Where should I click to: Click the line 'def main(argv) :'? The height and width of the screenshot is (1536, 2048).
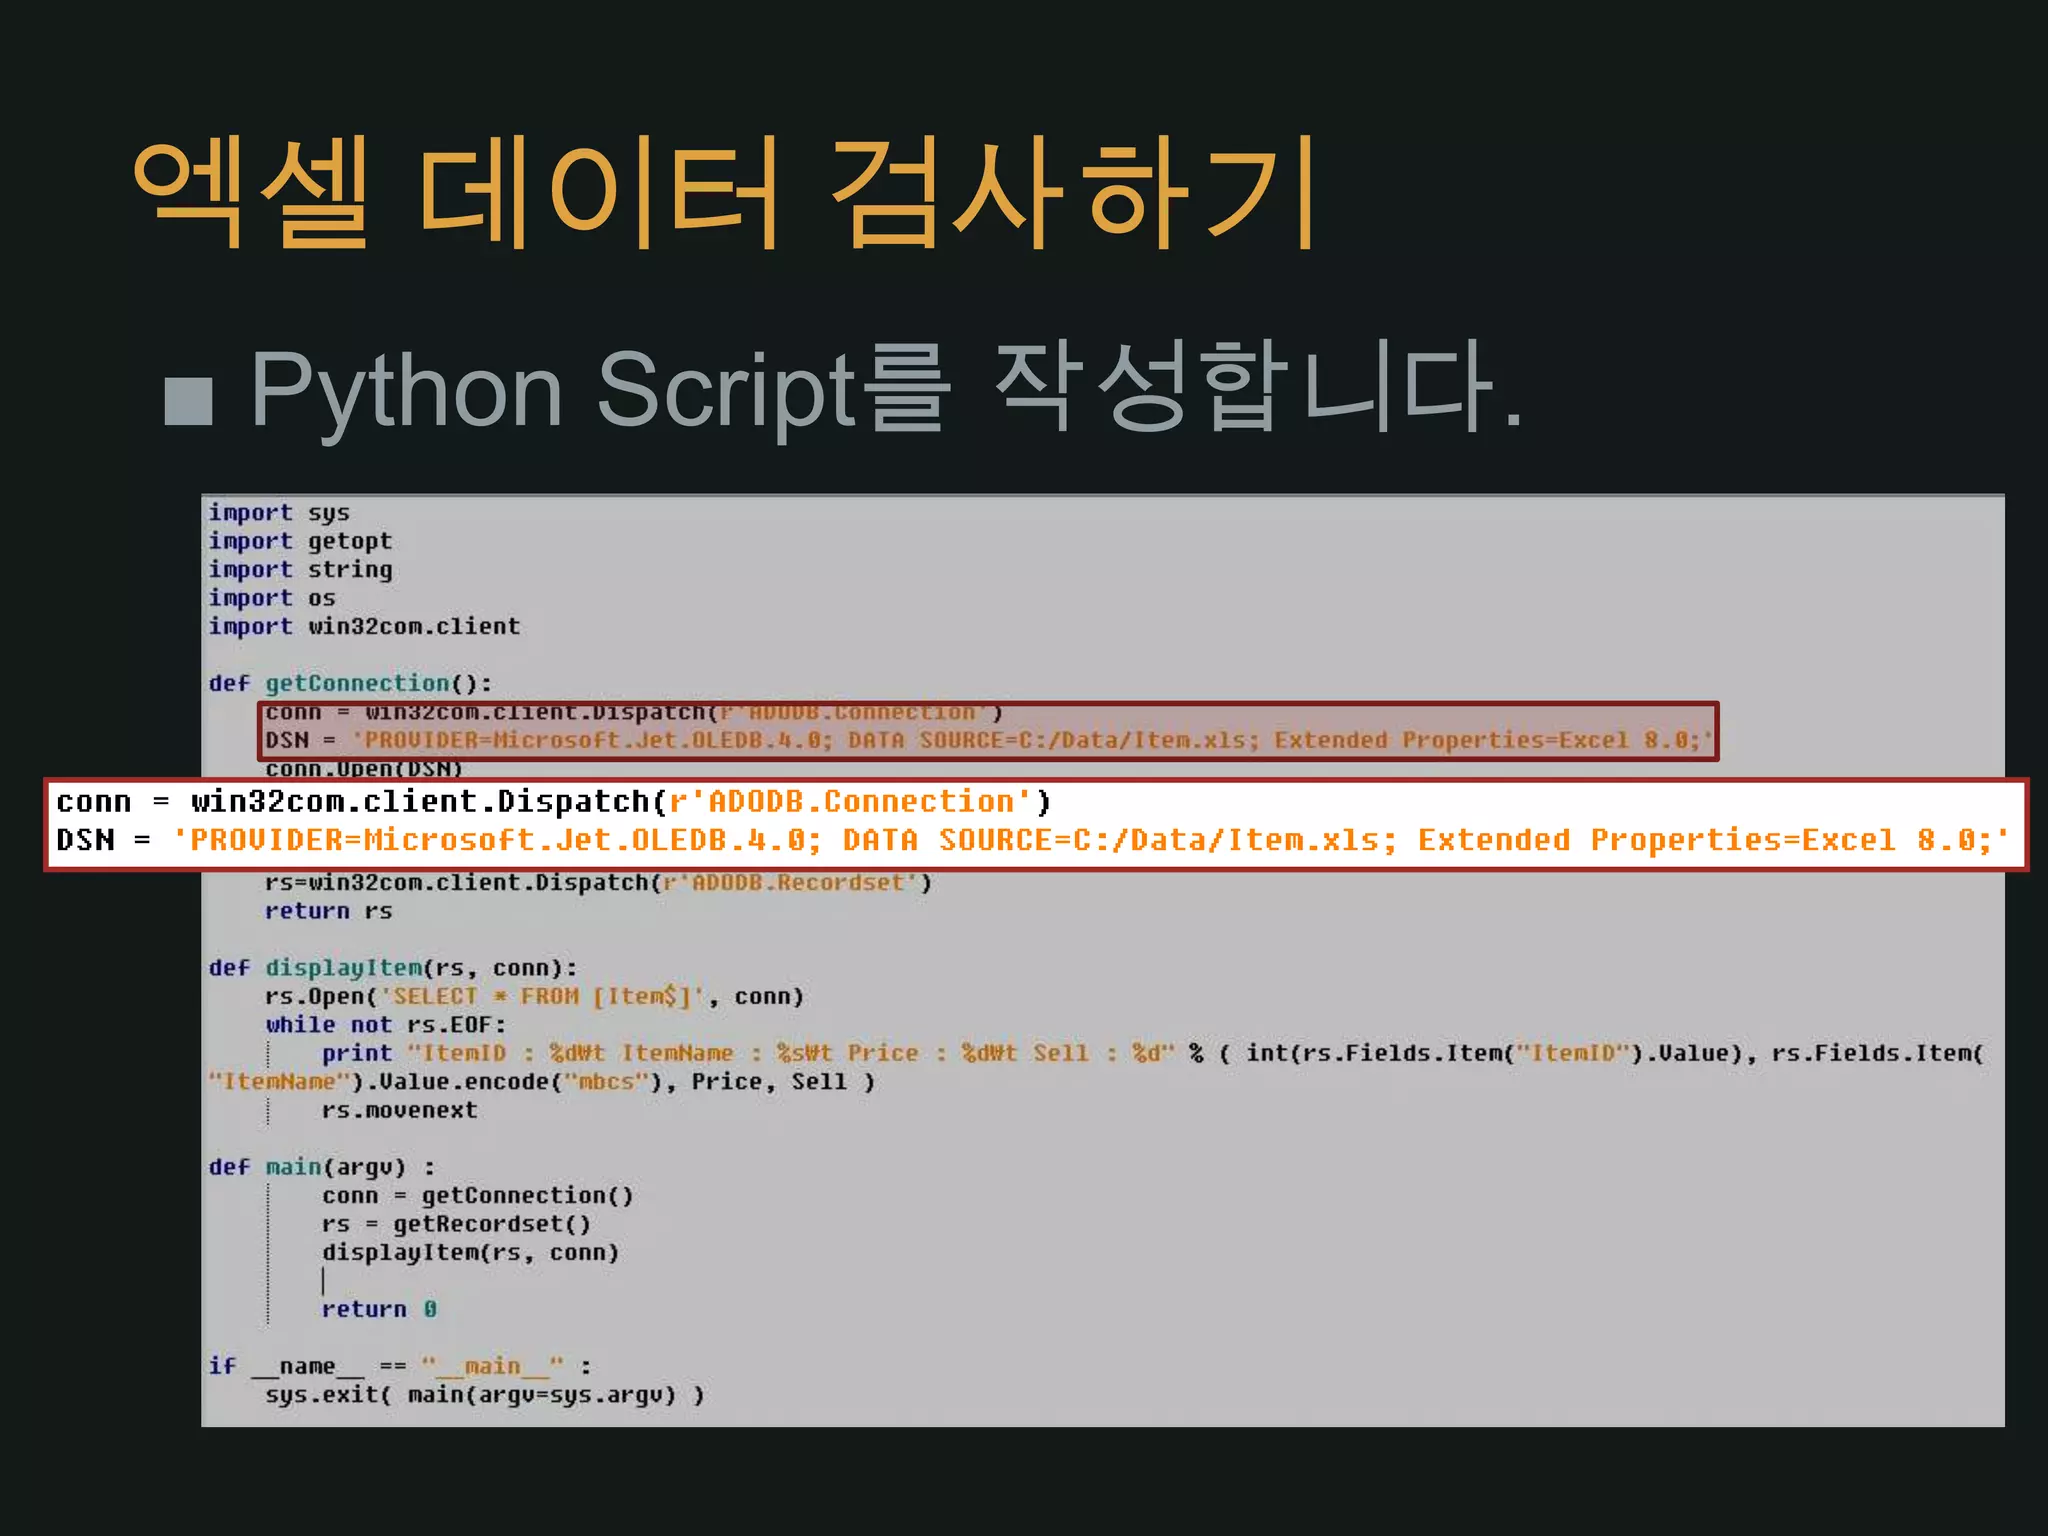pos(321,1167)
